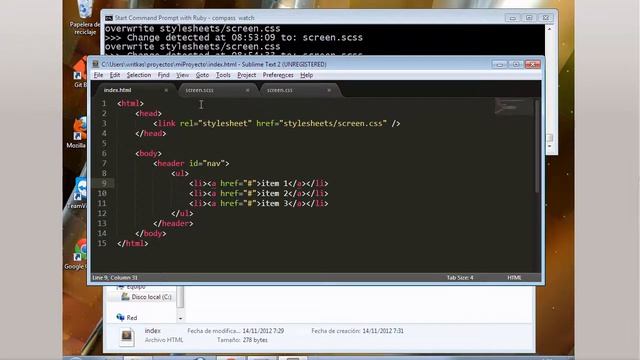Open the Edit menu
640x360 pixels.
115,75
